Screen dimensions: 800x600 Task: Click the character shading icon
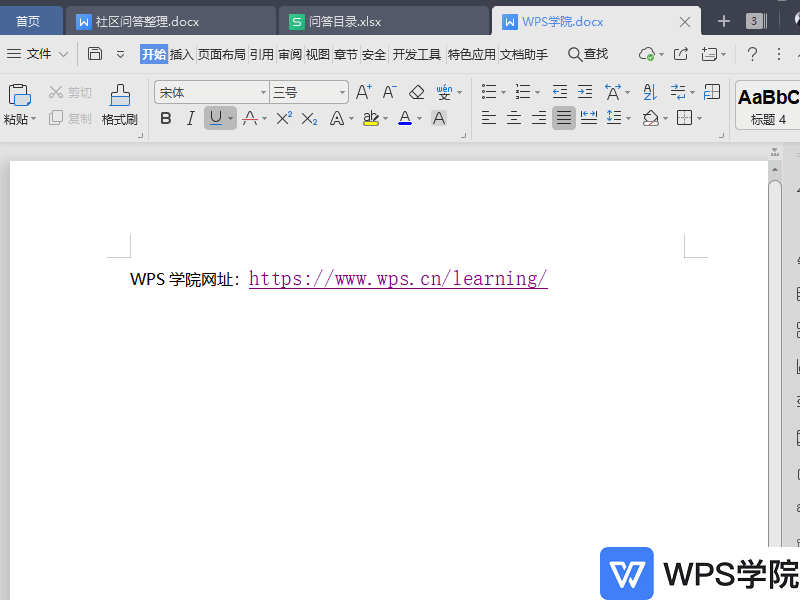(439, 118)
